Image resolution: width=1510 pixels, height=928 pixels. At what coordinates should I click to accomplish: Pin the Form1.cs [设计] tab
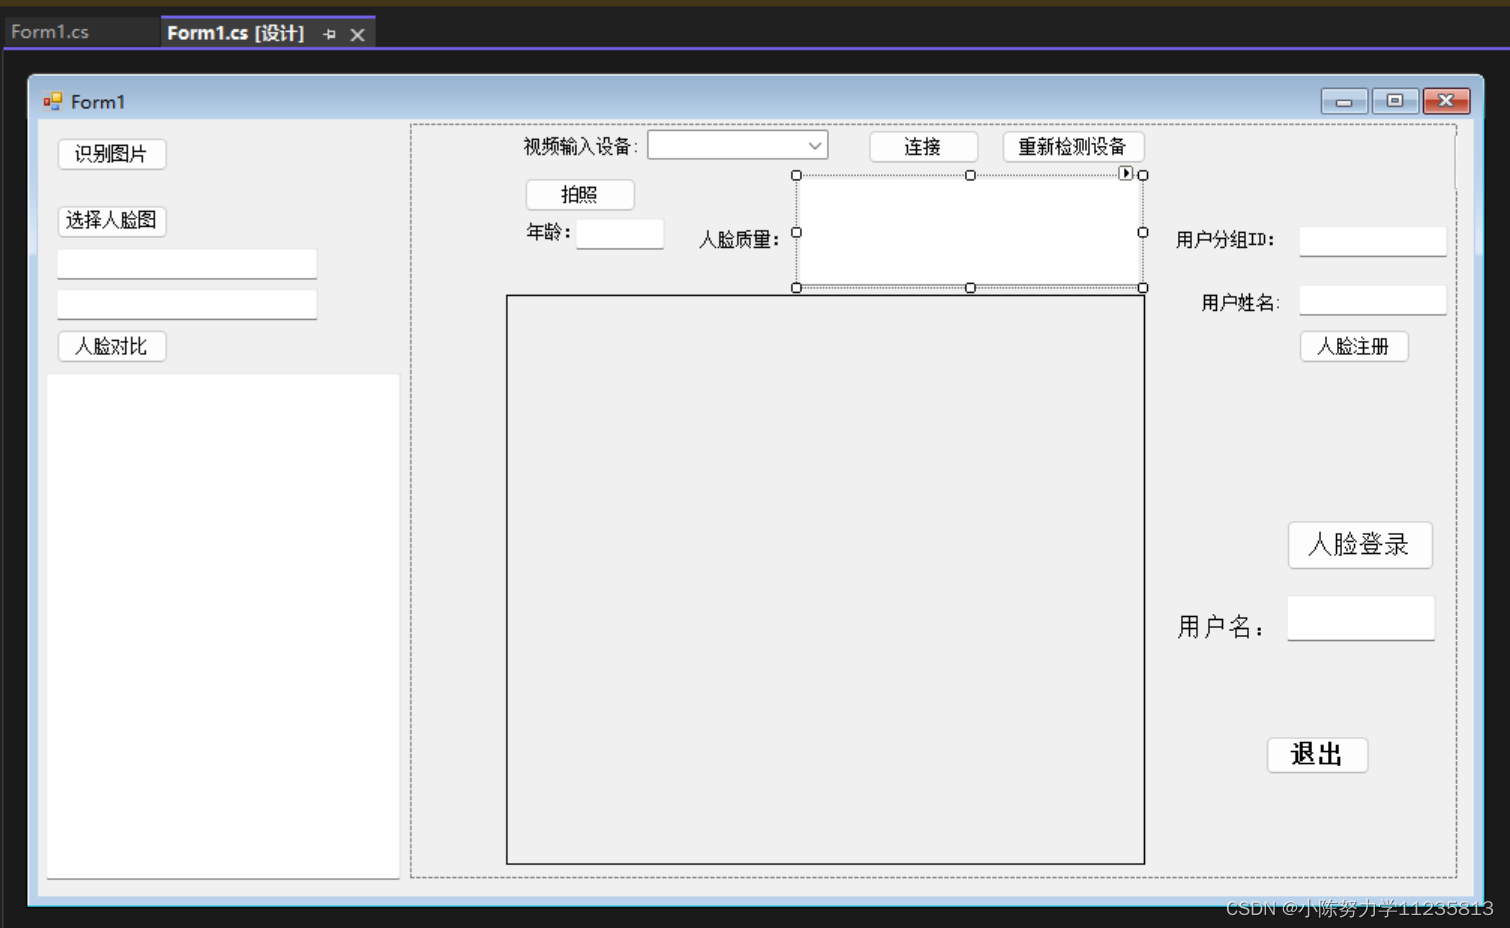click(x=330, y=34)
